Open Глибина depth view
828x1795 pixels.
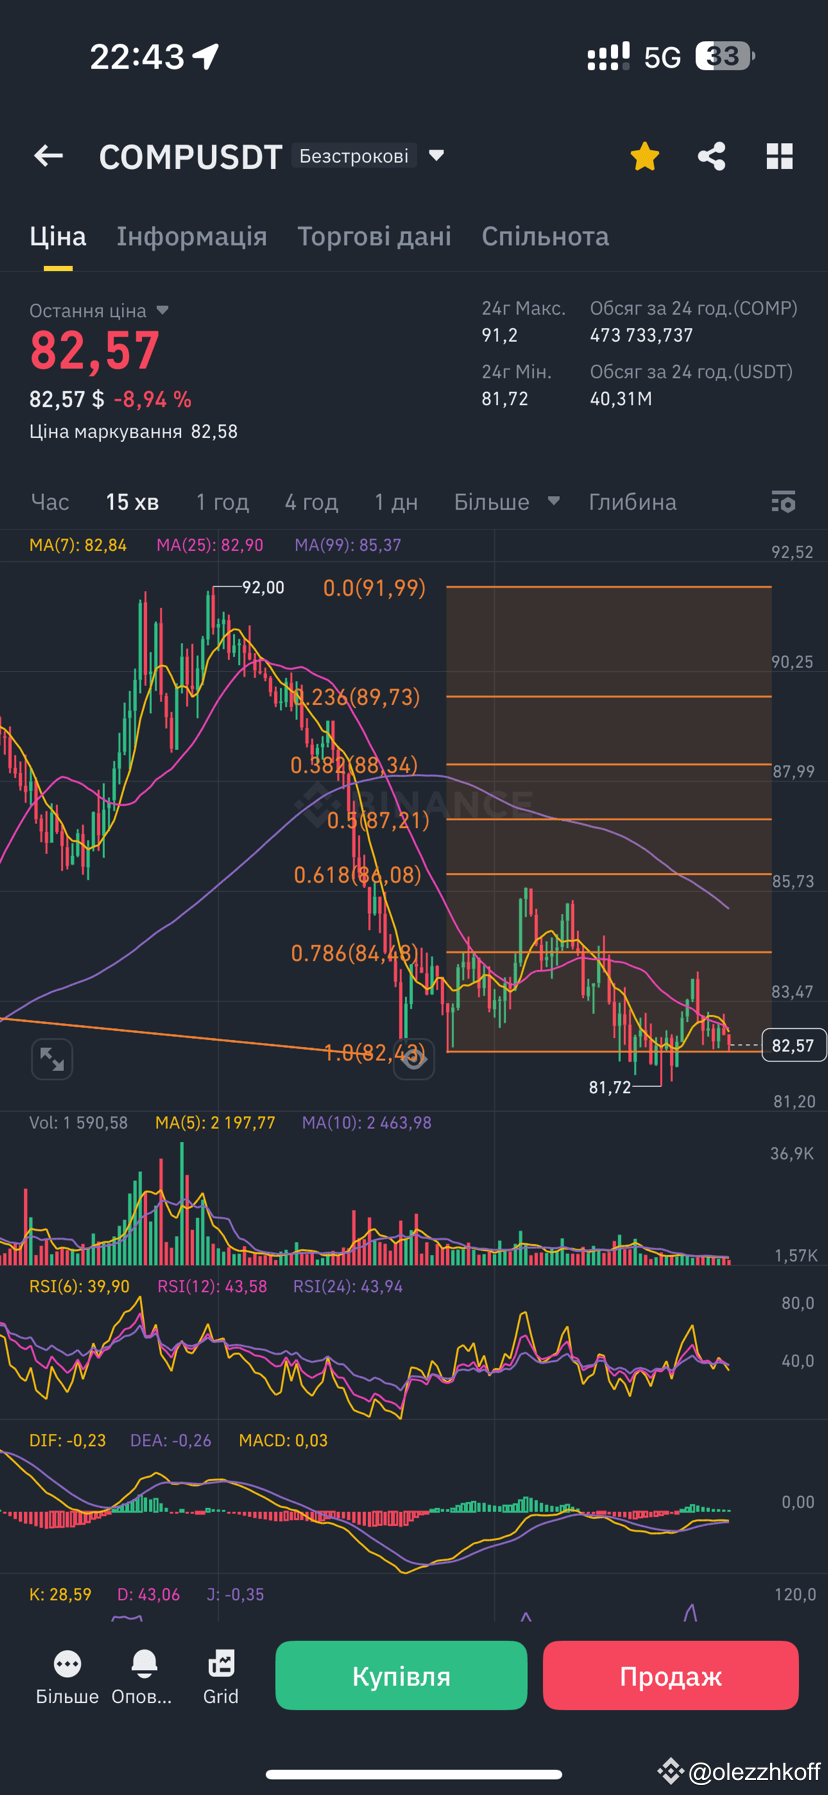632,502
